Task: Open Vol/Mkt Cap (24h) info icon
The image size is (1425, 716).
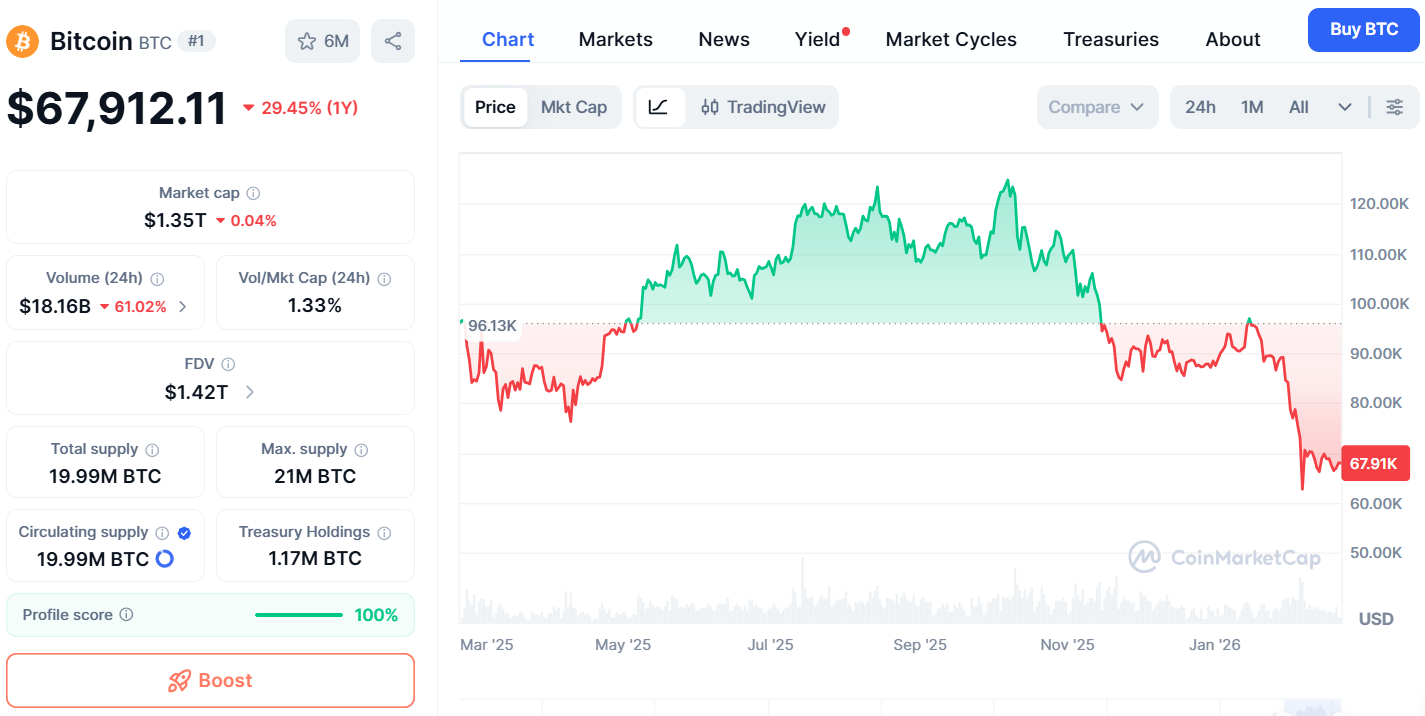Action: [384, 279]
